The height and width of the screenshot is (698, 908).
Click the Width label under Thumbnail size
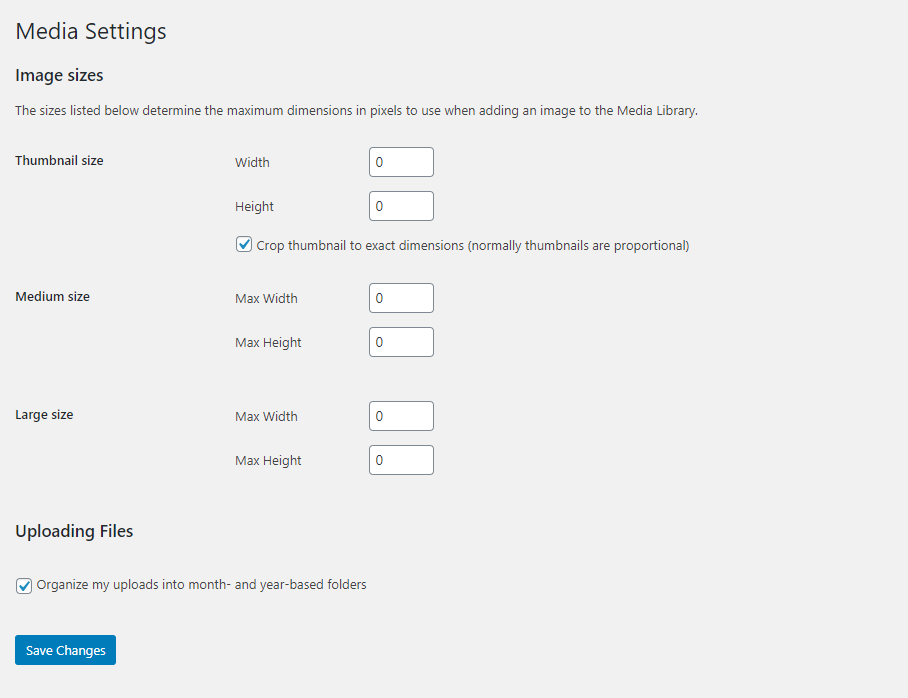pos(252,162)
